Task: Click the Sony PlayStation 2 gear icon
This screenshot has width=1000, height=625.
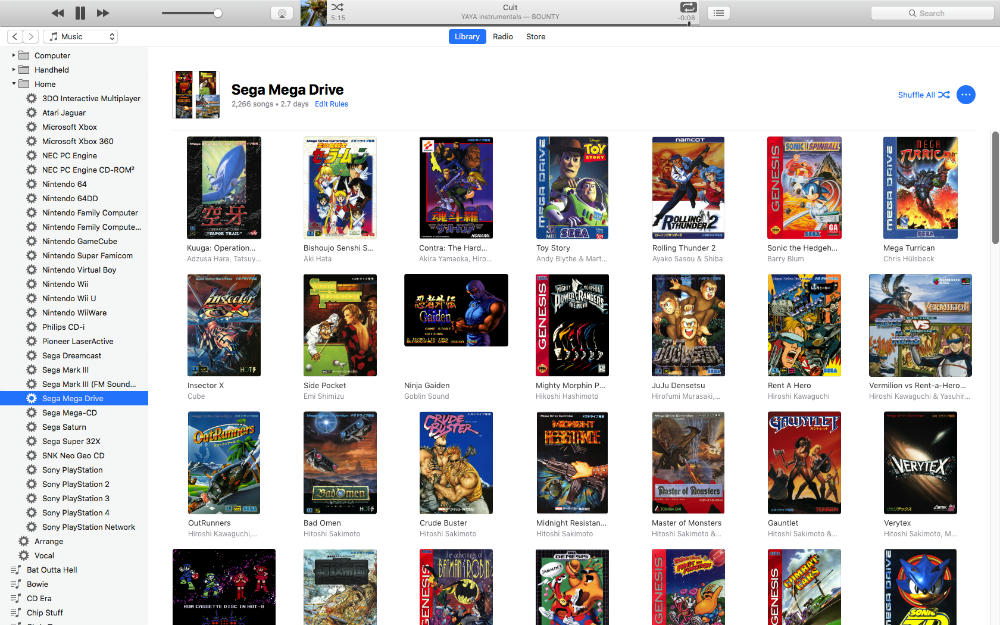Action: tap(31, 484)
